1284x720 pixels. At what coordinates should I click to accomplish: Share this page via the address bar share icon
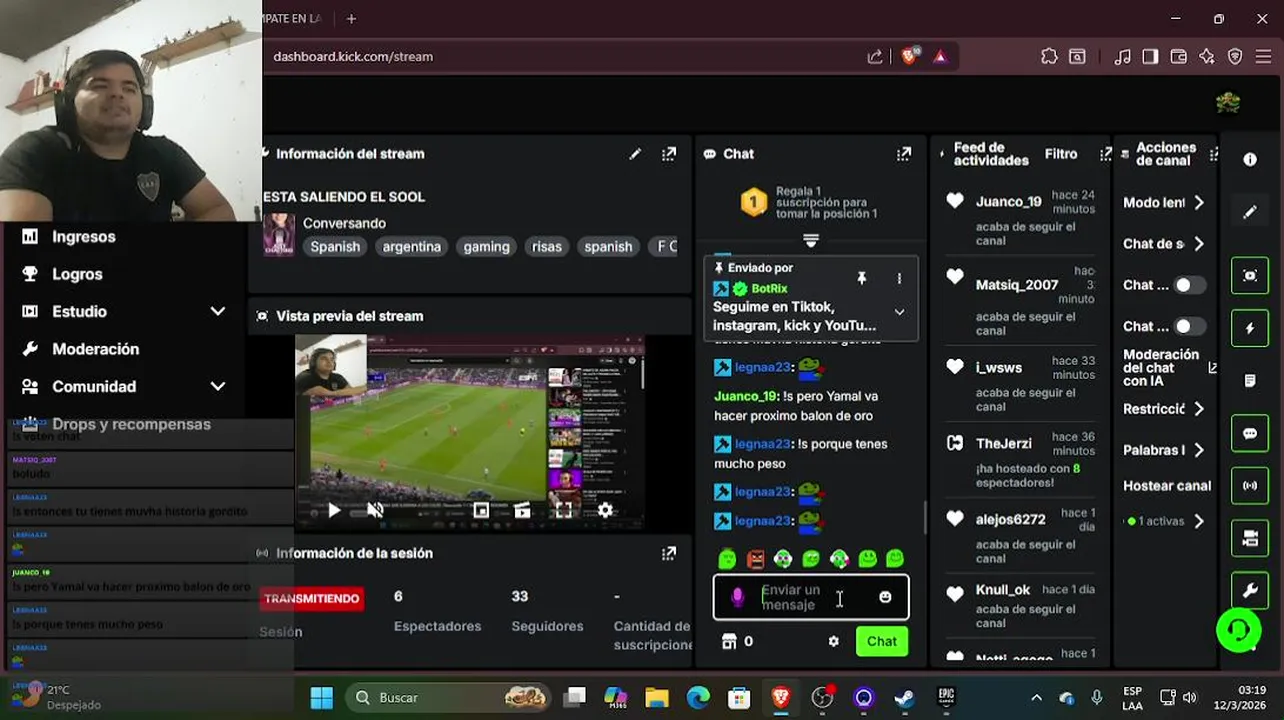pos(875,57)
